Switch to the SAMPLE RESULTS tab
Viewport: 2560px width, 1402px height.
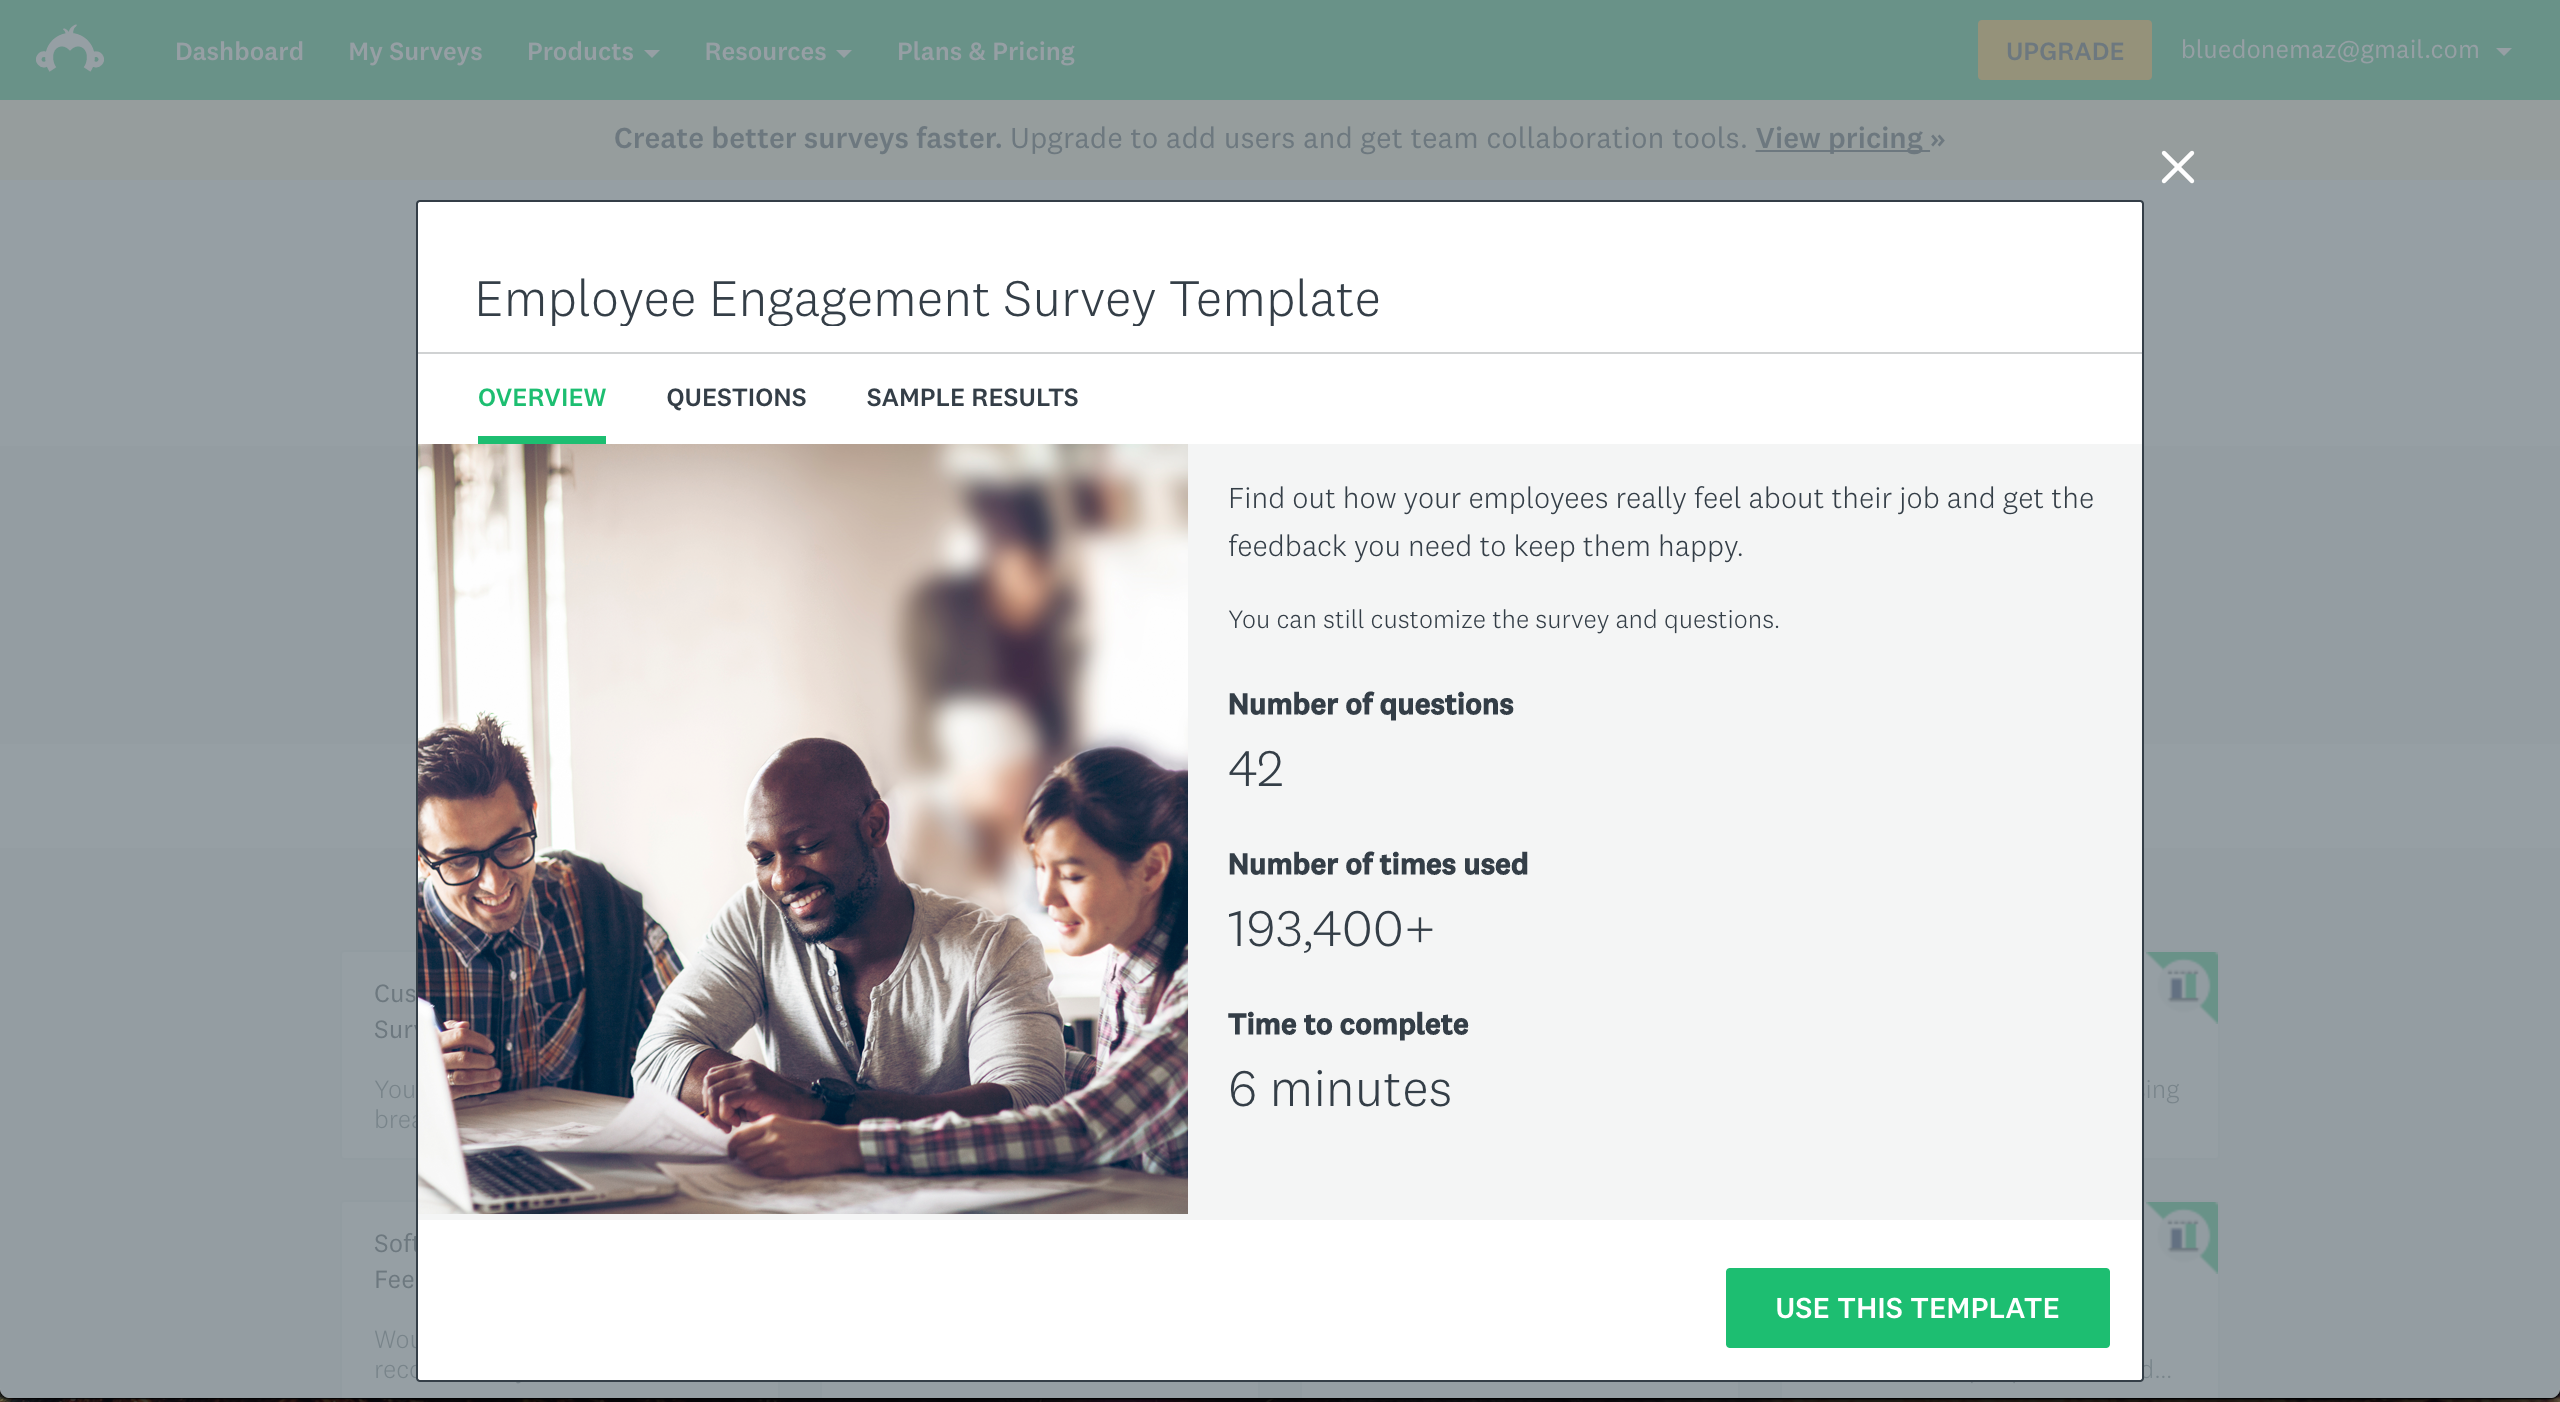[972, 398]
